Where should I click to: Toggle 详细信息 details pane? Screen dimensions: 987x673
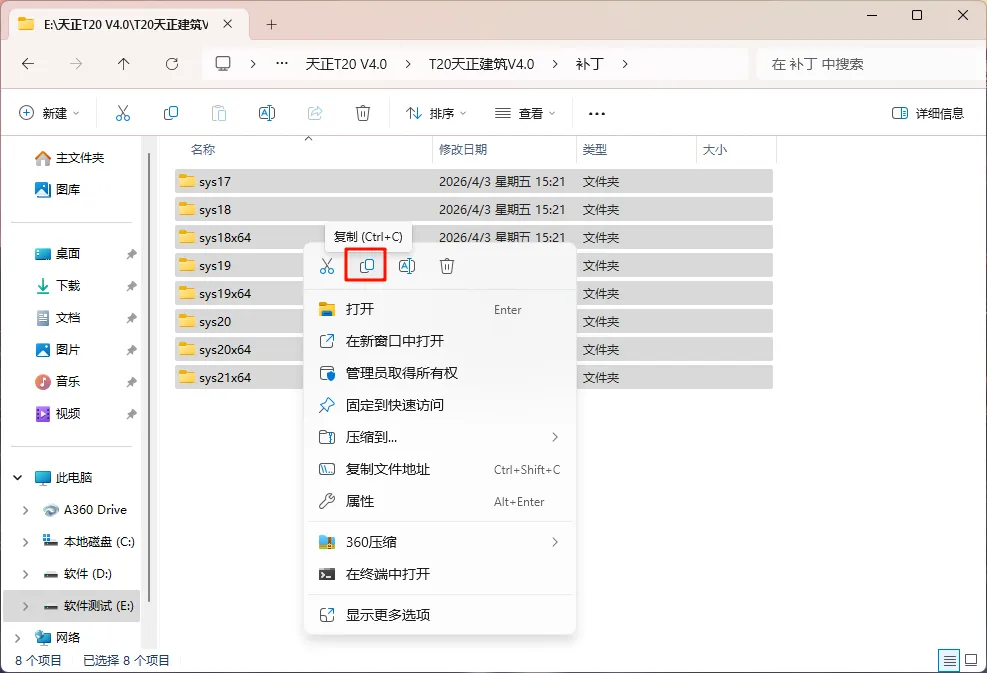pos(928,113)
